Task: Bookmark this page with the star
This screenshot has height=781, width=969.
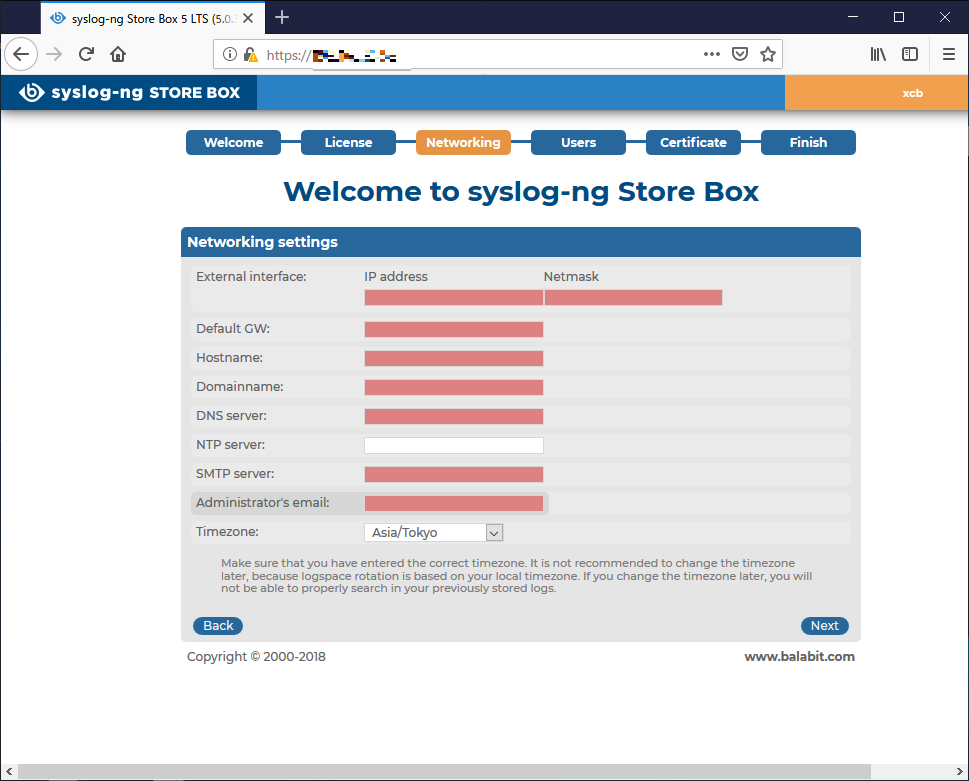Action: [x=768, y=54]
